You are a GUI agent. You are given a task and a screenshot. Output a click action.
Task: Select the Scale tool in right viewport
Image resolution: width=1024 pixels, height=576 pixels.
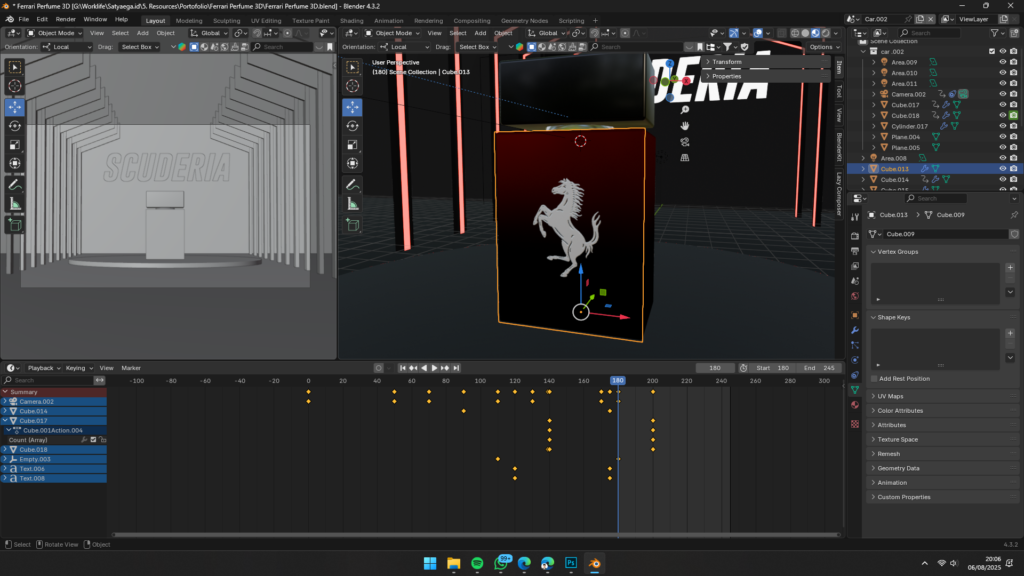[352, 145]
